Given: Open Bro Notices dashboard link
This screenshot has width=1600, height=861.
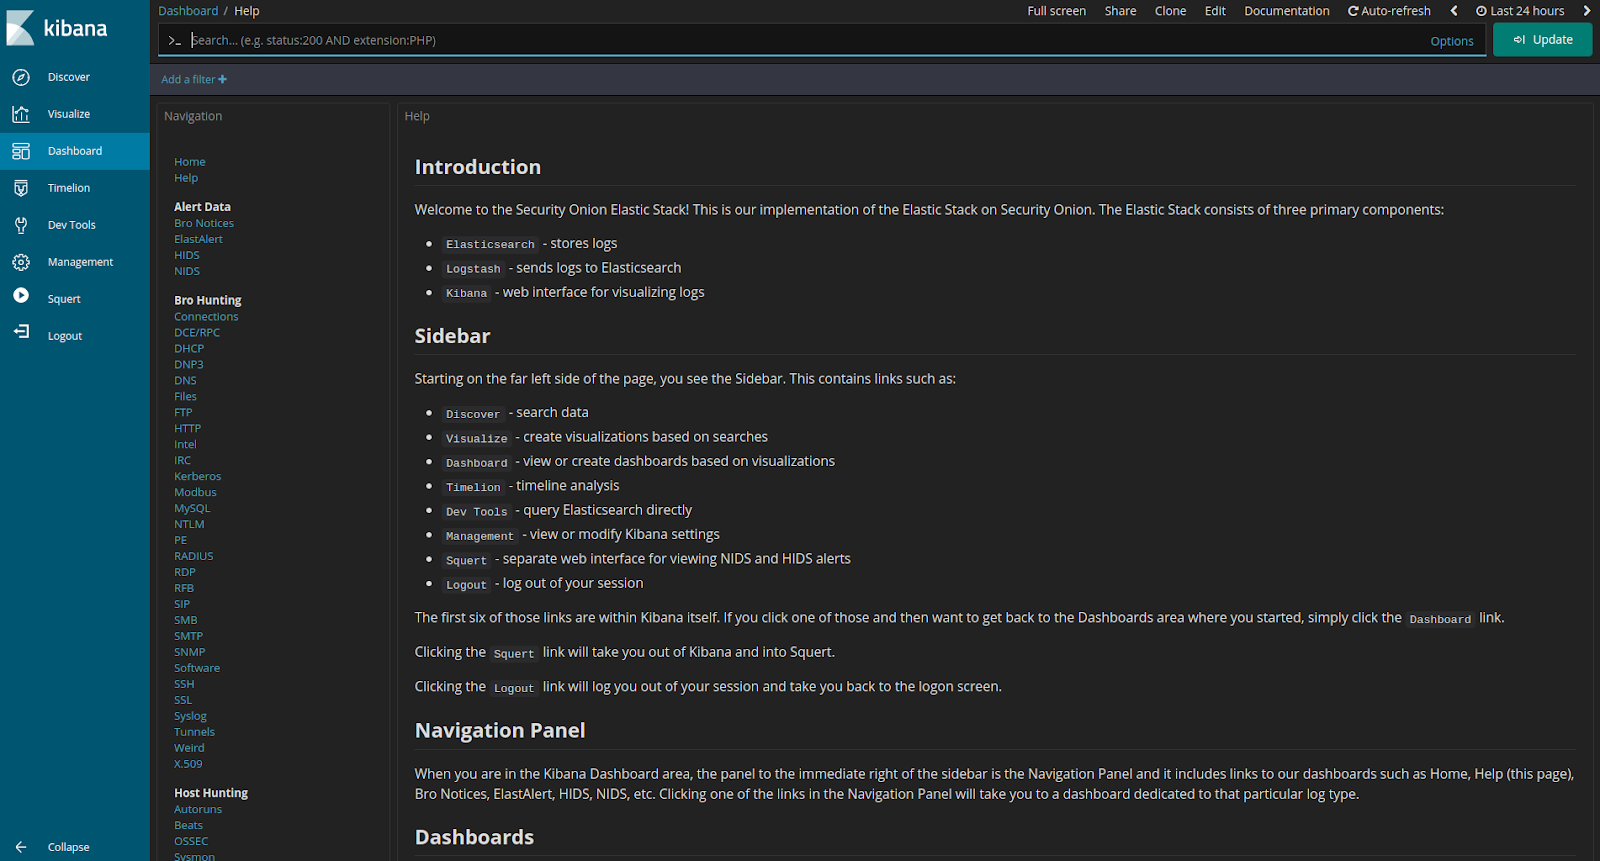Looking at the screenshot, I should tap(204, 223).
